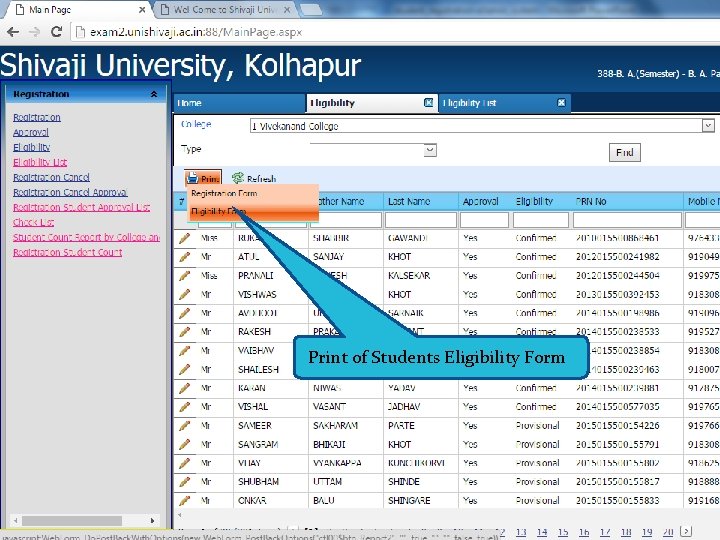Edit row of GAWANDI with pencil icon
720x540 pixels.
click(x=185, y=237)
